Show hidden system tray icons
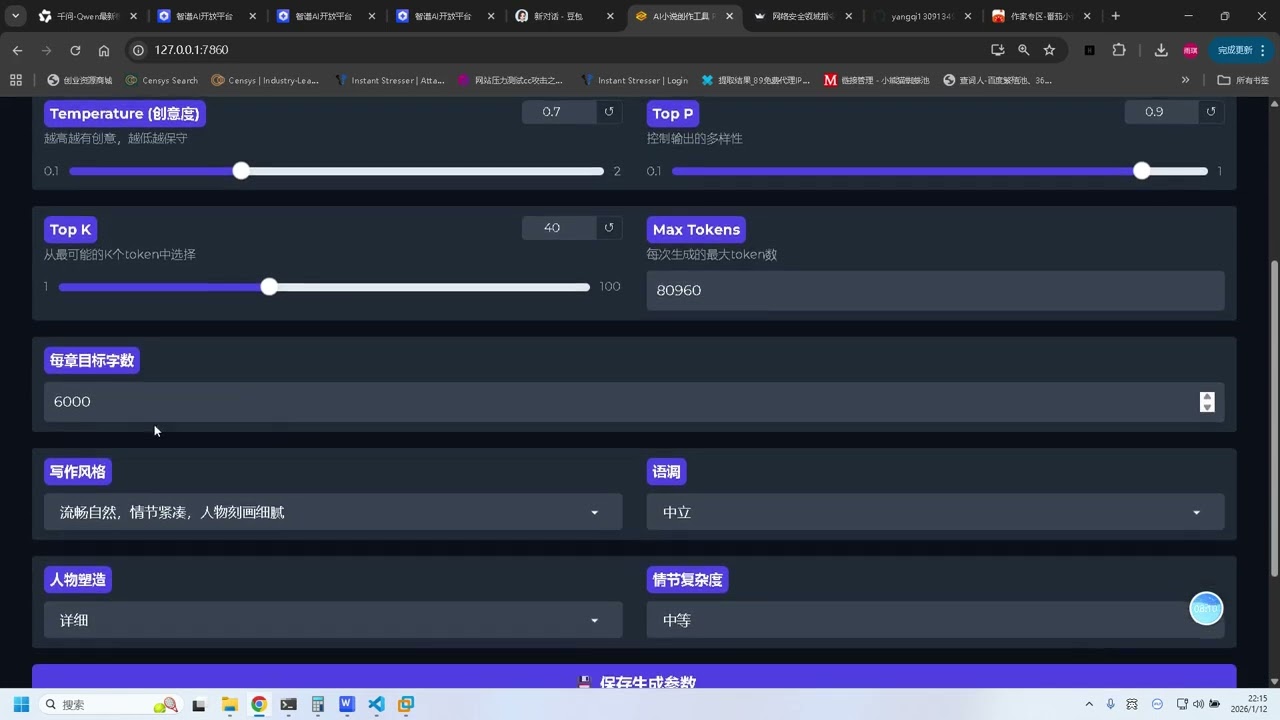The height and width of the screenshot is (720, 1280). coord(1090,704)
